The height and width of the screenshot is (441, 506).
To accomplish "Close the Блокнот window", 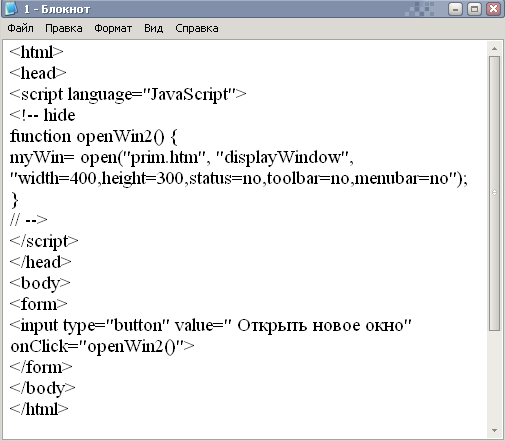I will click(493, 9).
